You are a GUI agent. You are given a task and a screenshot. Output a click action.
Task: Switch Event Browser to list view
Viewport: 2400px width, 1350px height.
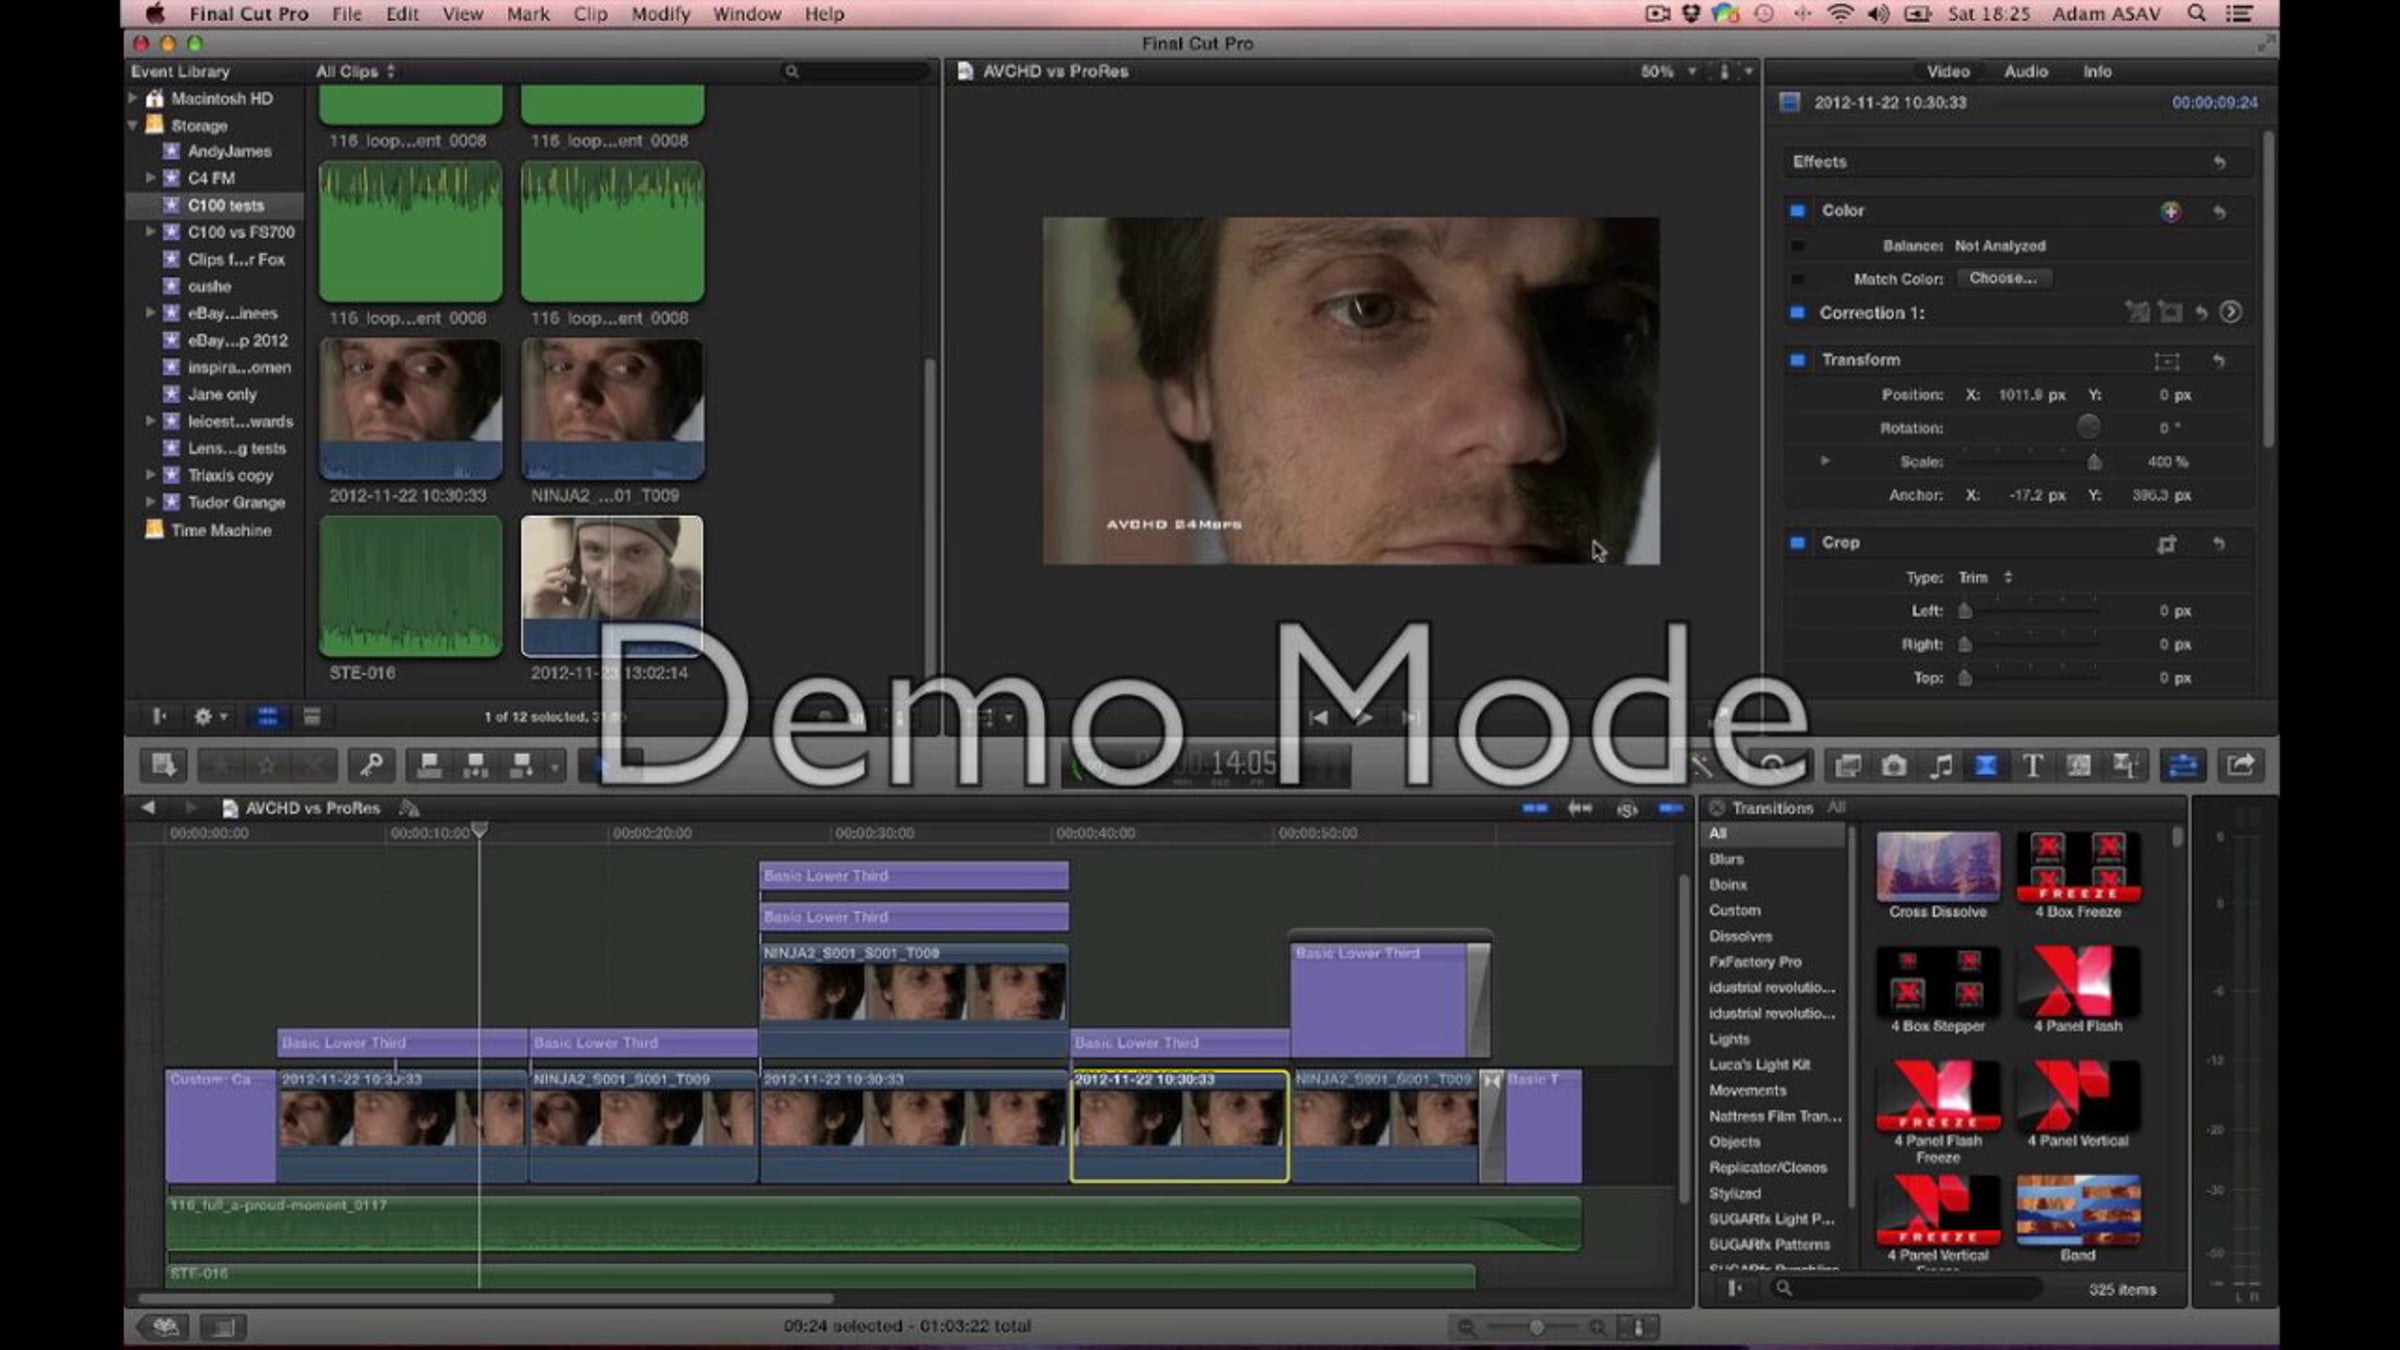[x=312, y=717]
